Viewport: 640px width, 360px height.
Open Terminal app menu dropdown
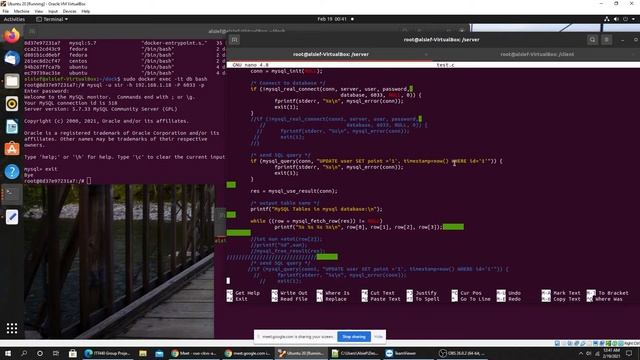pyautogui.click(x=52, y=19)
